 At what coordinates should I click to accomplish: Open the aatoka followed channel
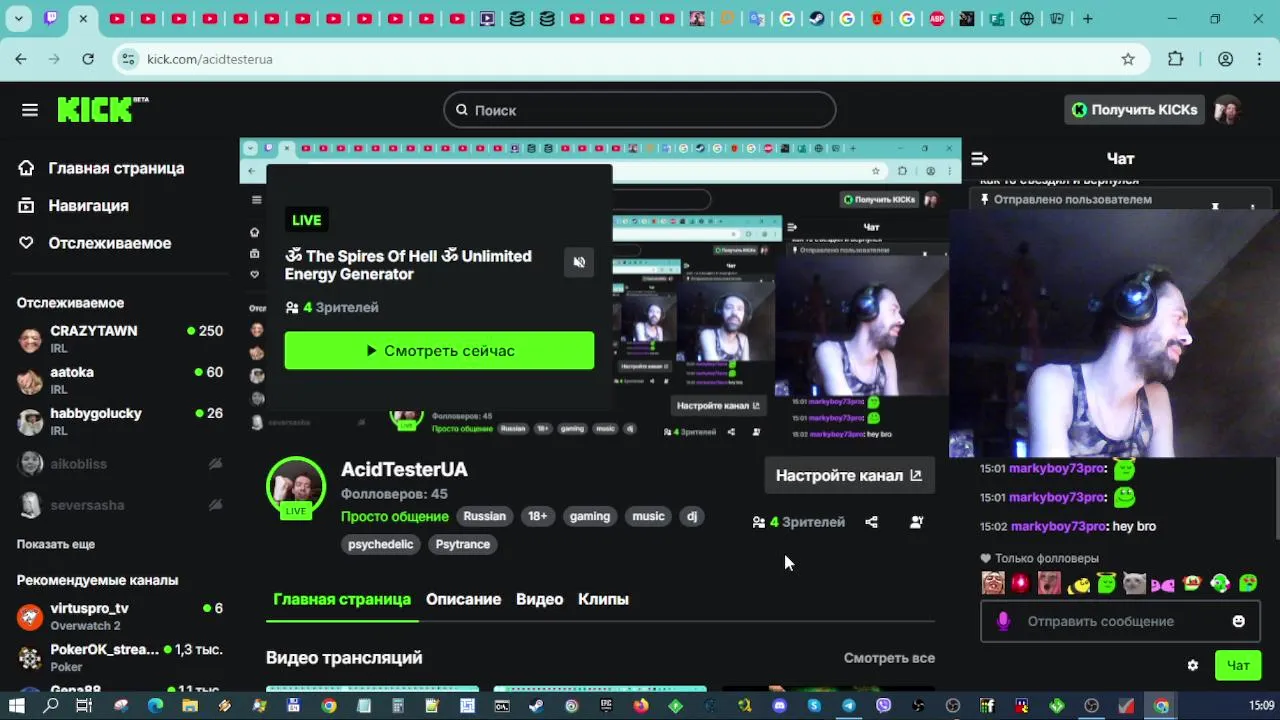(x=120, y=380)
